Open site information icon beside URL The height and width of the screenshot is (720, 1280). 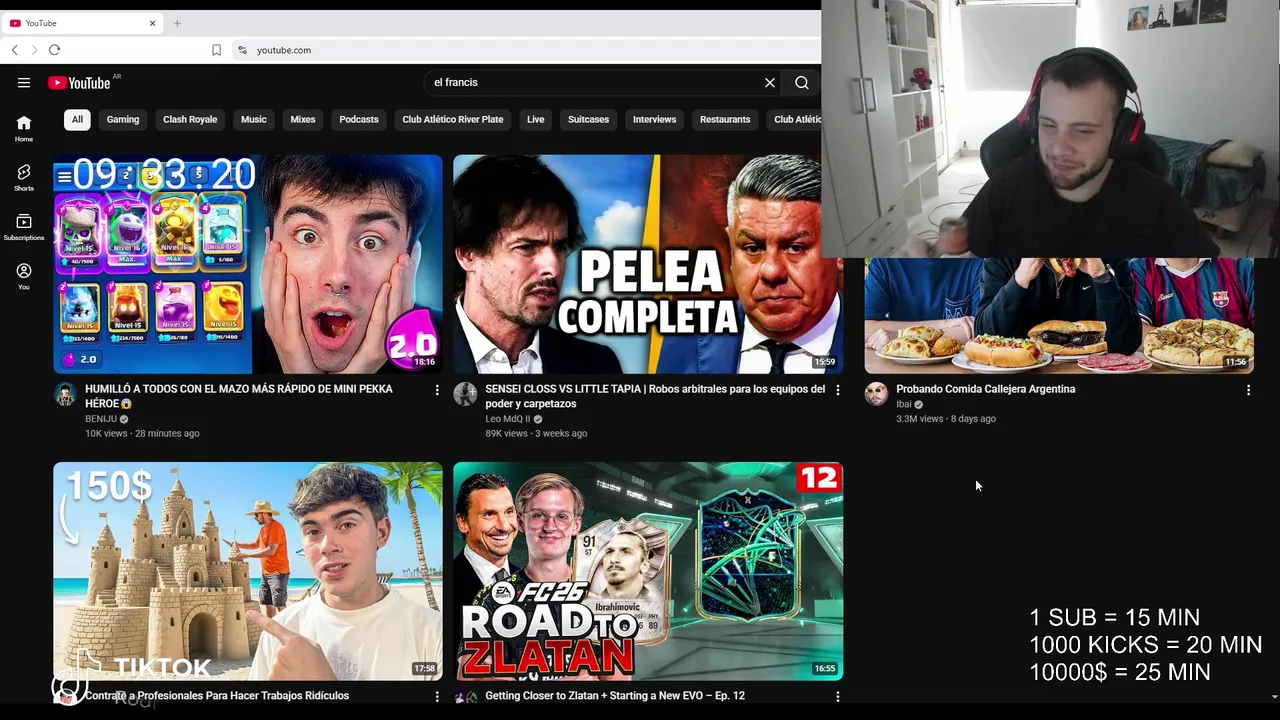click(242, 50)
